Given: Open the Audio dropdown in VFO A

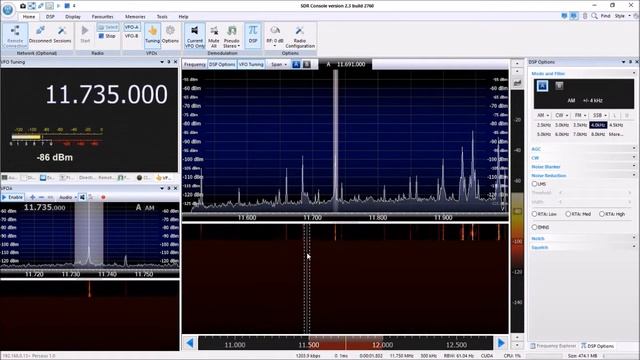Looking at the screenshot, I should [67, 197].
